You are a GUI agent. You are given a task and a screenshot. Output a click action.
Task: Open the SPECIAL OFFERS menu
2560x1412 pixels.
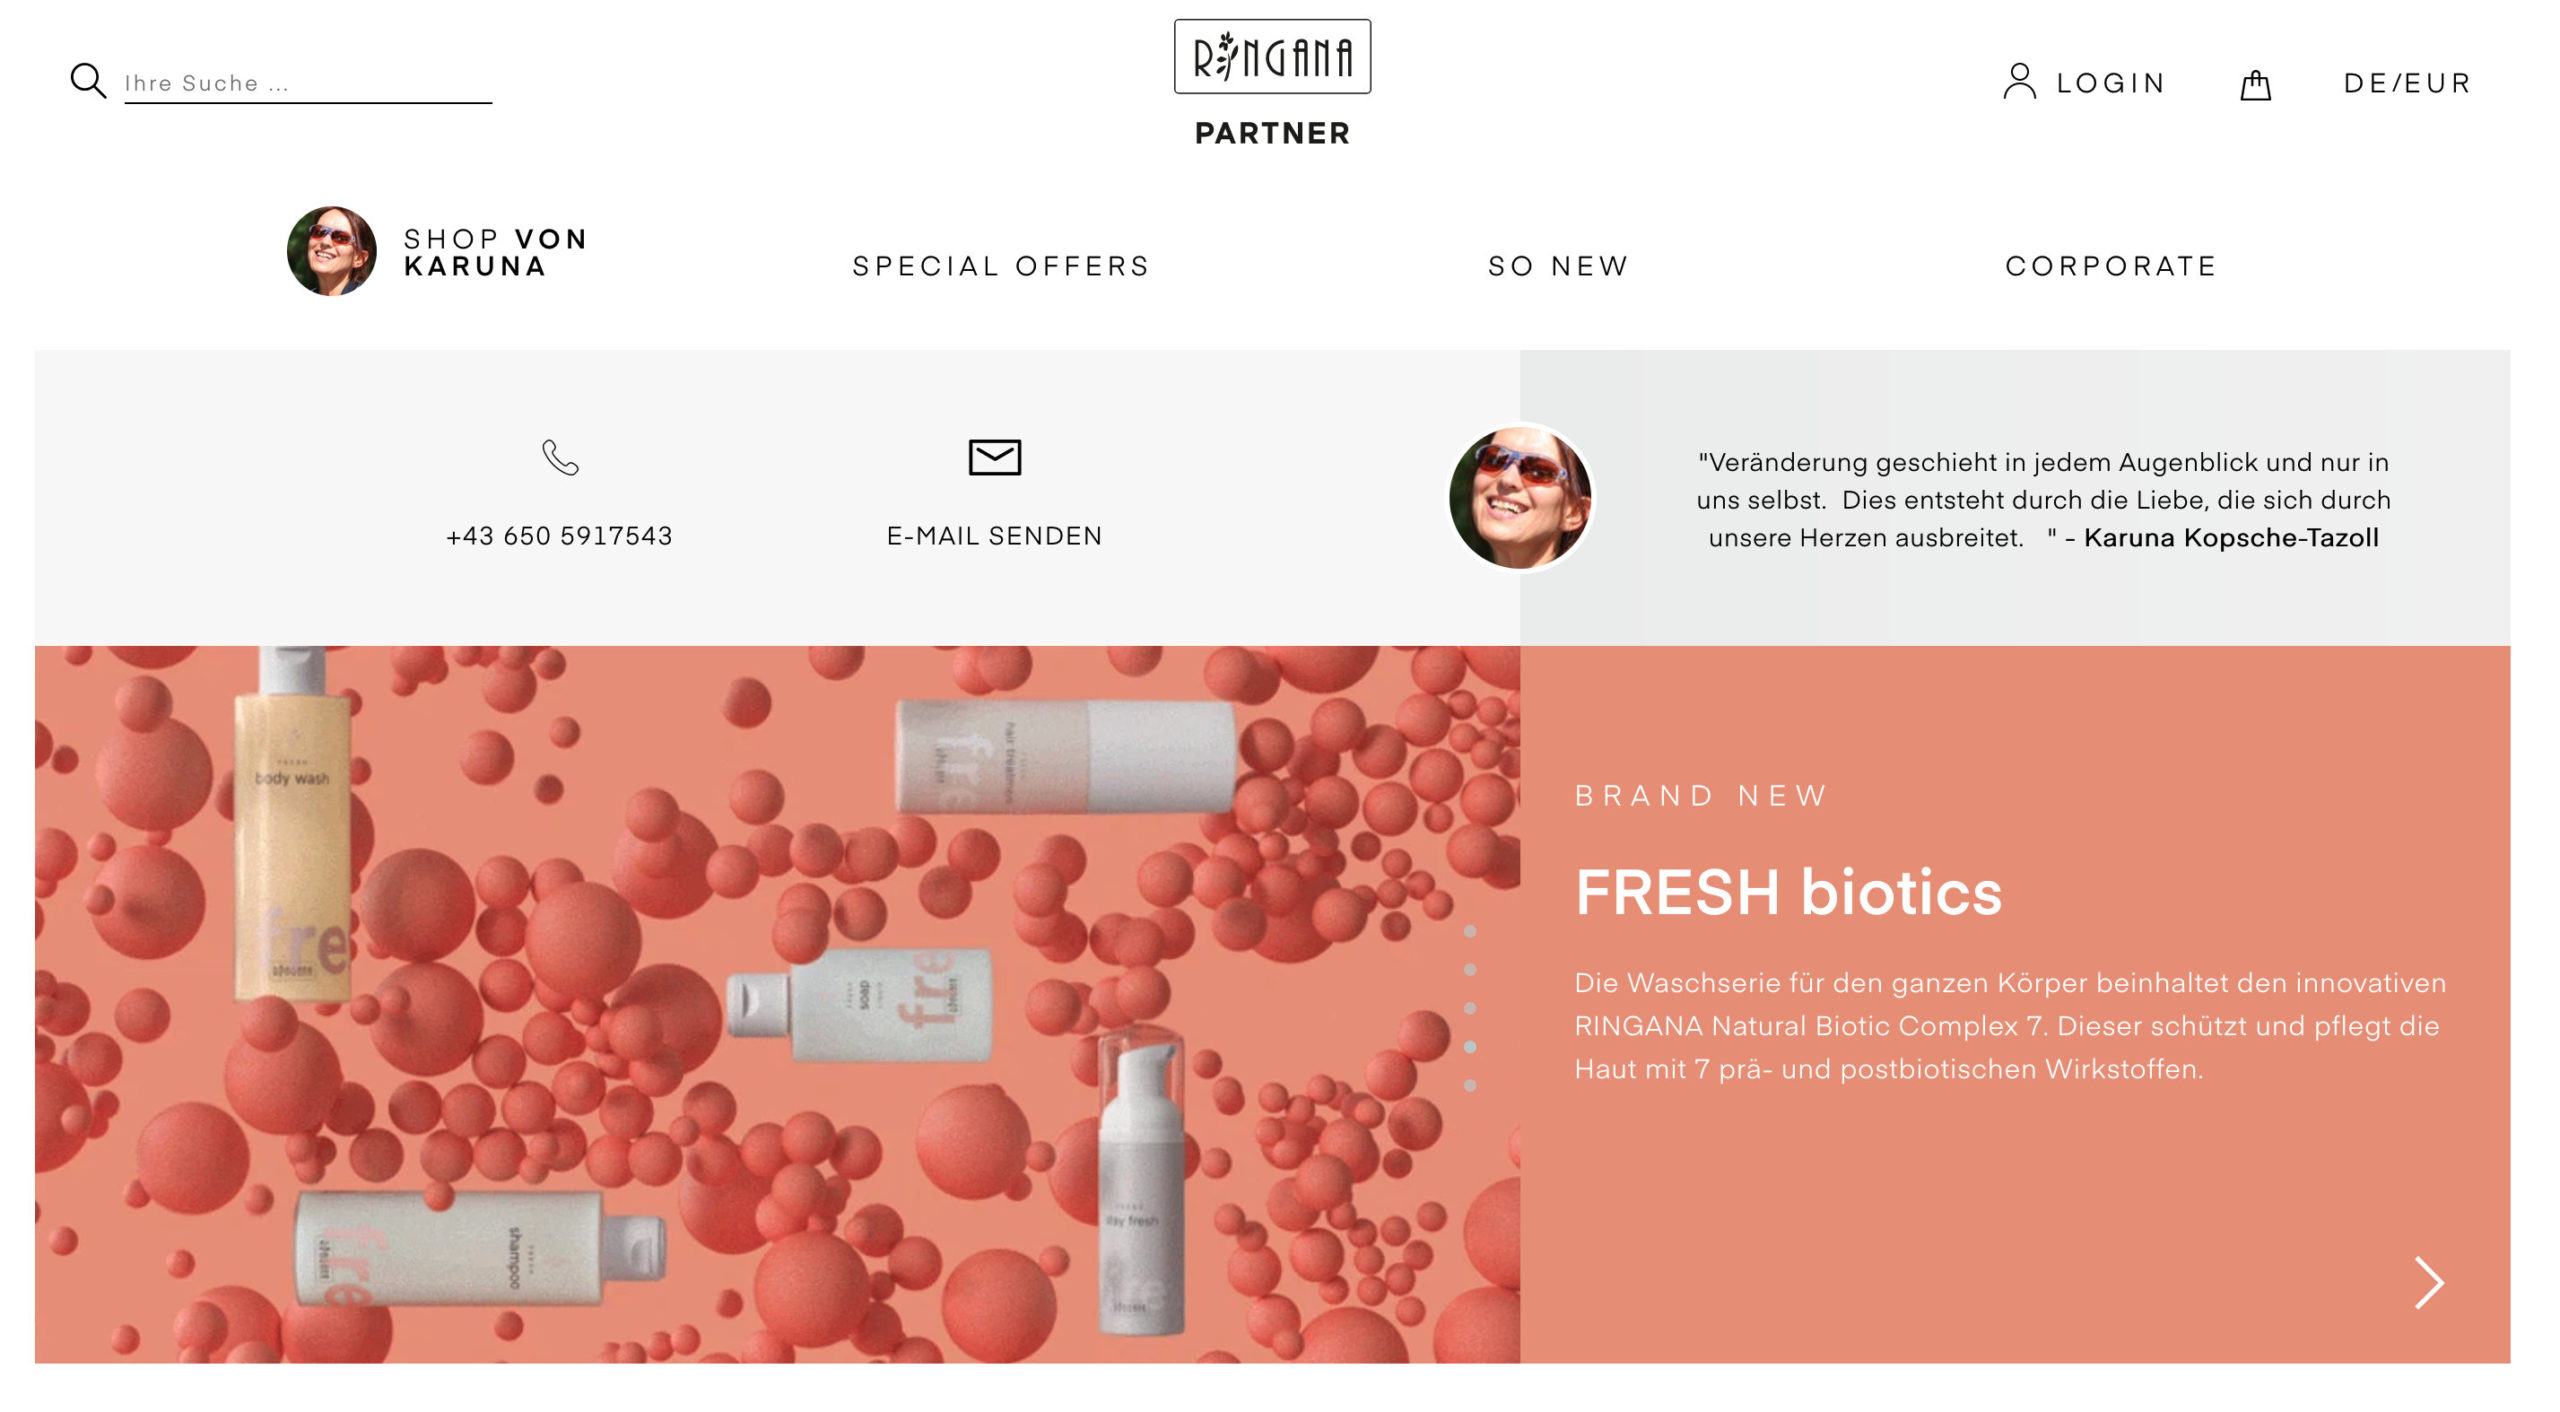[x=1001, y=266]
